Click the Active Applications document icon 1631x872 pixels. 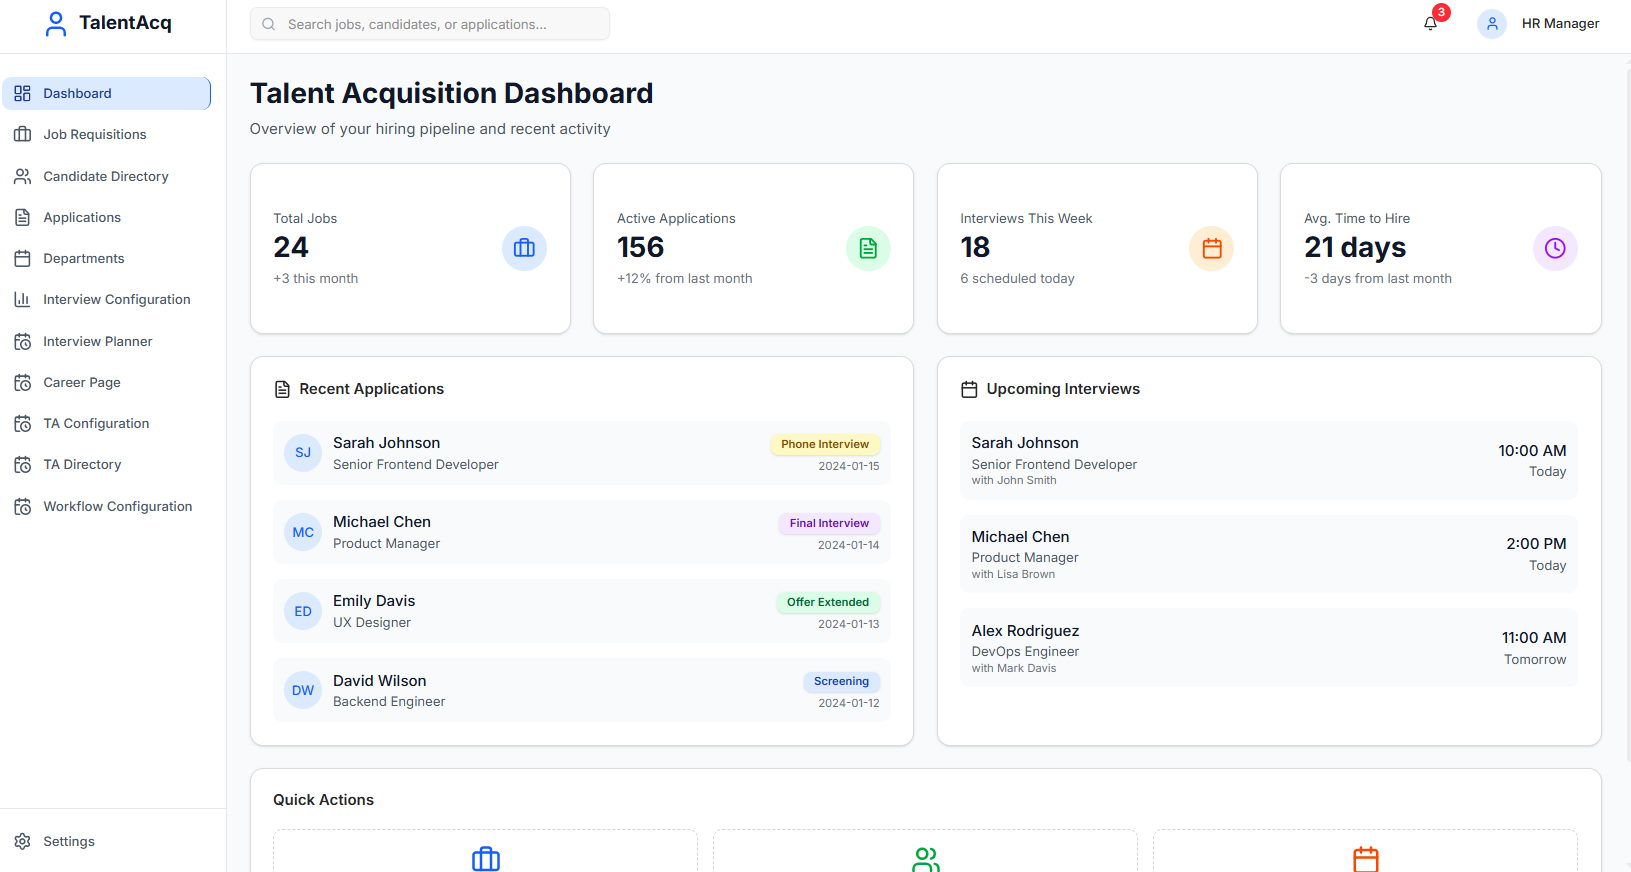pyautogui.click(x=868, y=248)
